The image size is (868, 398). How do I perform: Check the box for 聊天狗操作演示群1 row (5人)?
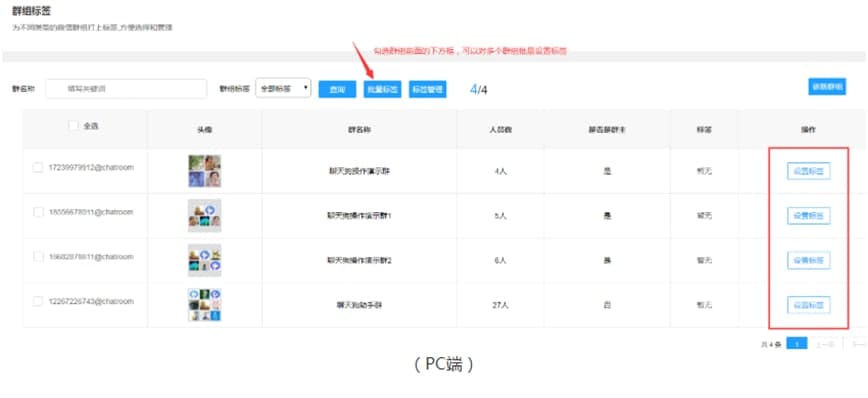[38, 212]
